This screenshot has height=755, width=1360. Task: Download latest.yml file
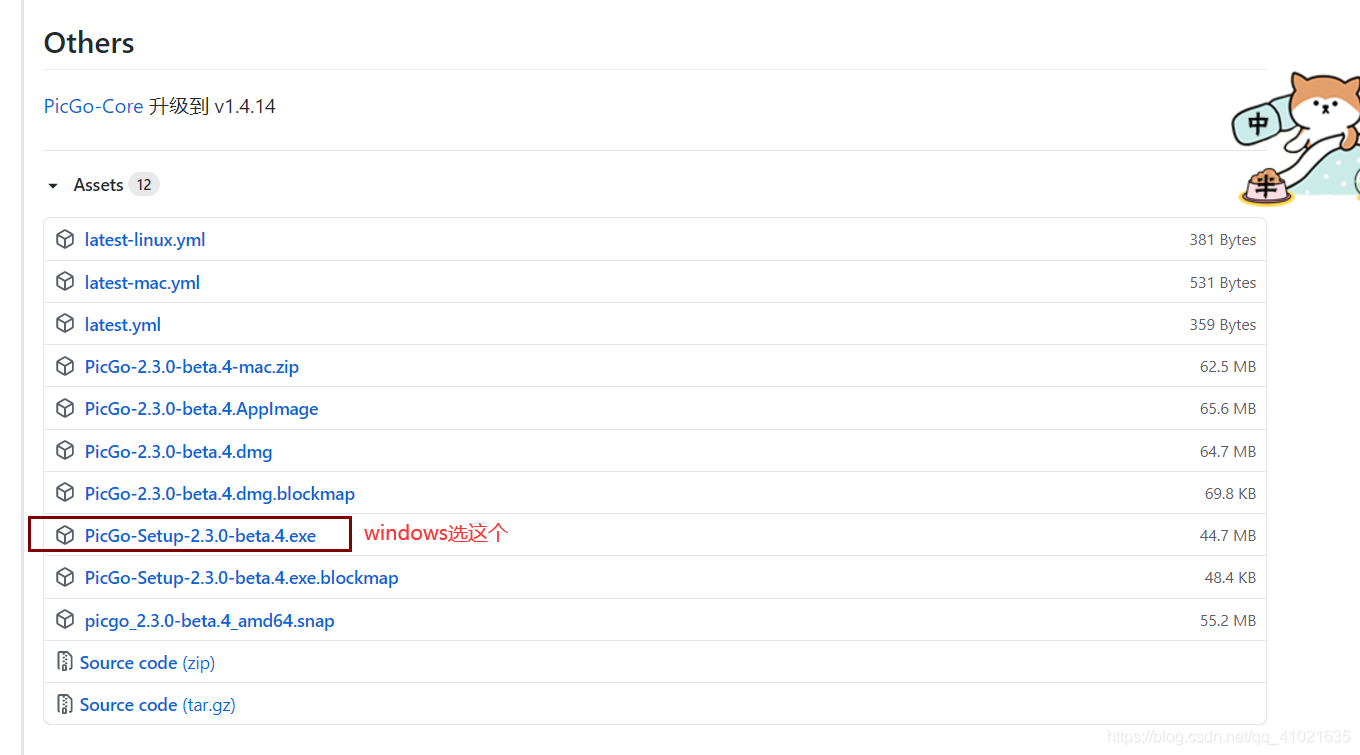(123, 325)
